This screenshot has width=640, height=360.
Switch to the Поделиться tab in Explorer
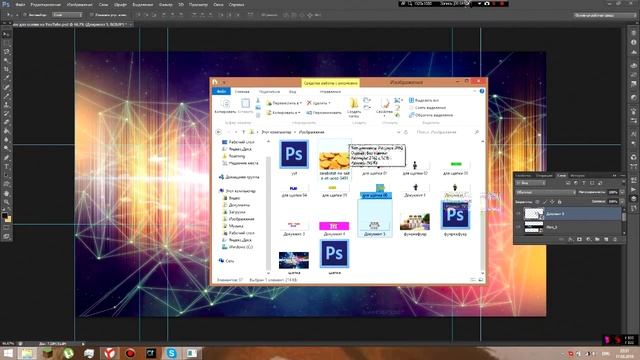tap(269, 91)
